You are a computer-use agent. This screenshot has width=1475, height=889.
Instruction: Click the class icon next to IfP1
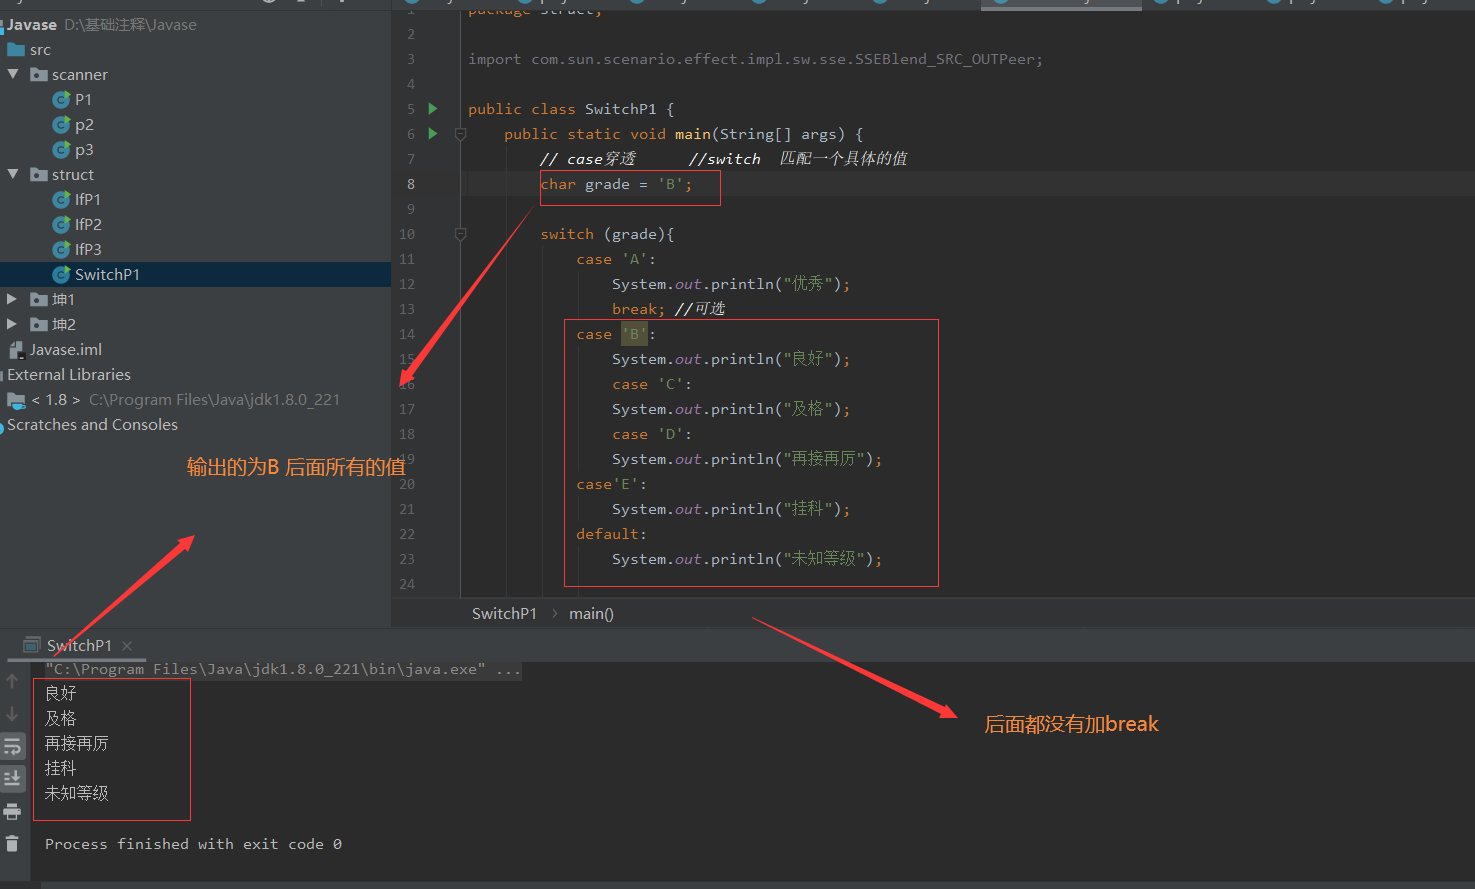click(x=61, y=199)
